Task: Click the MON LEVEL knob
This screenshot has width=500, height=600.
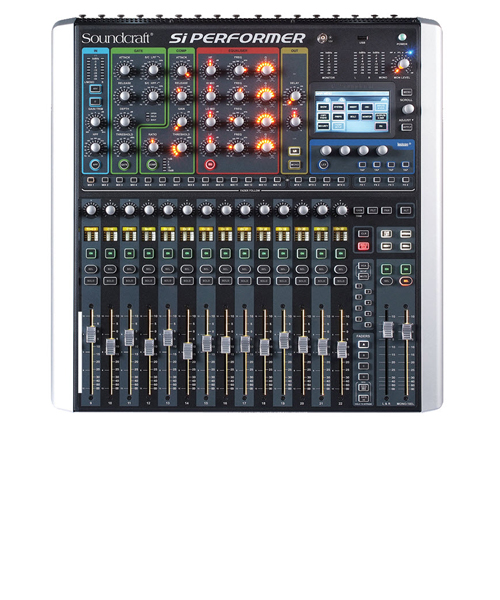Action: [x=403, y=64]
